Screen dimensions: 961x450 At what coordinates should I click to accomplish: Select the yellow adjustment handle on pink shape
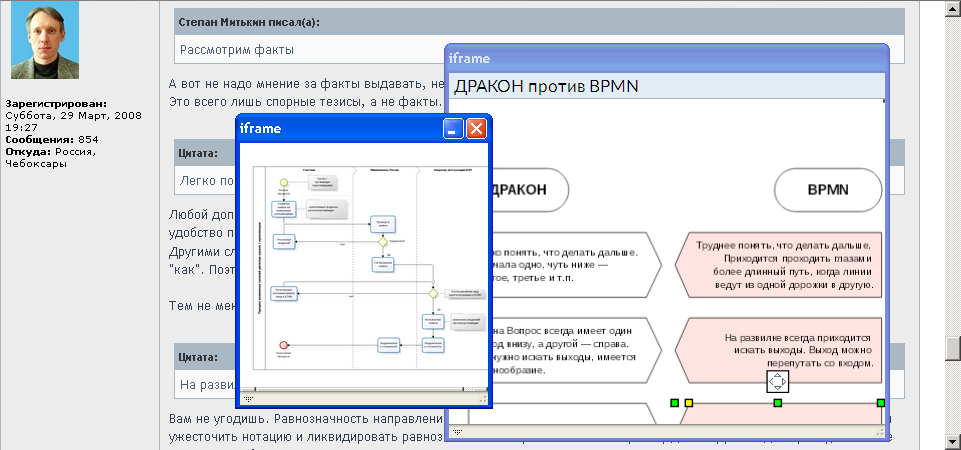click(x=688, y=403)
